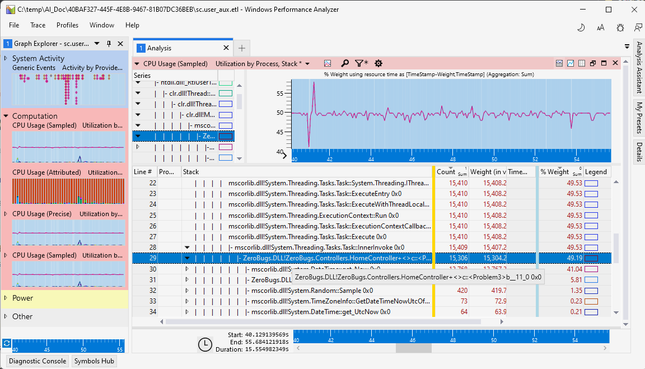Toggle series swatch for clr.dll!Thread:: entry

[x=225, y=93]
